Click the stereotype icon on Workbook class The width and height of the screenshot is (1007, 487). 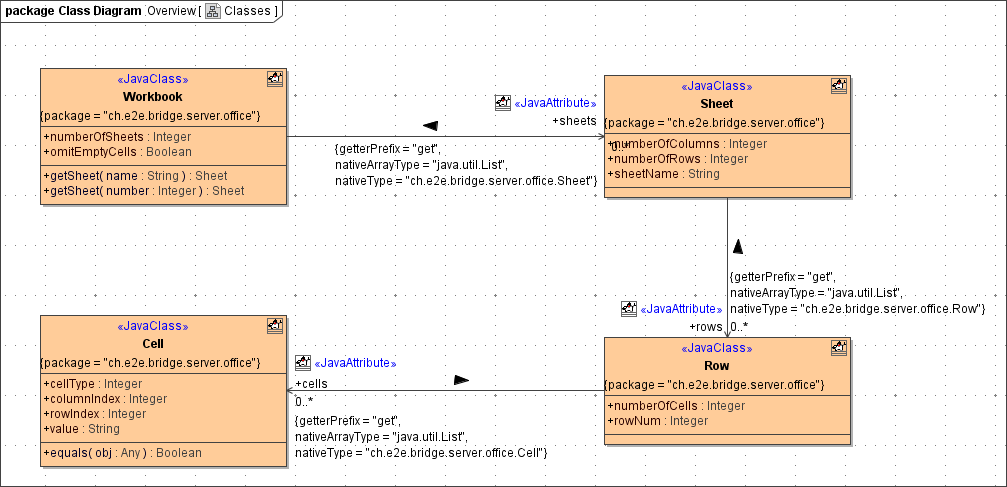click(x=274, y=78)
